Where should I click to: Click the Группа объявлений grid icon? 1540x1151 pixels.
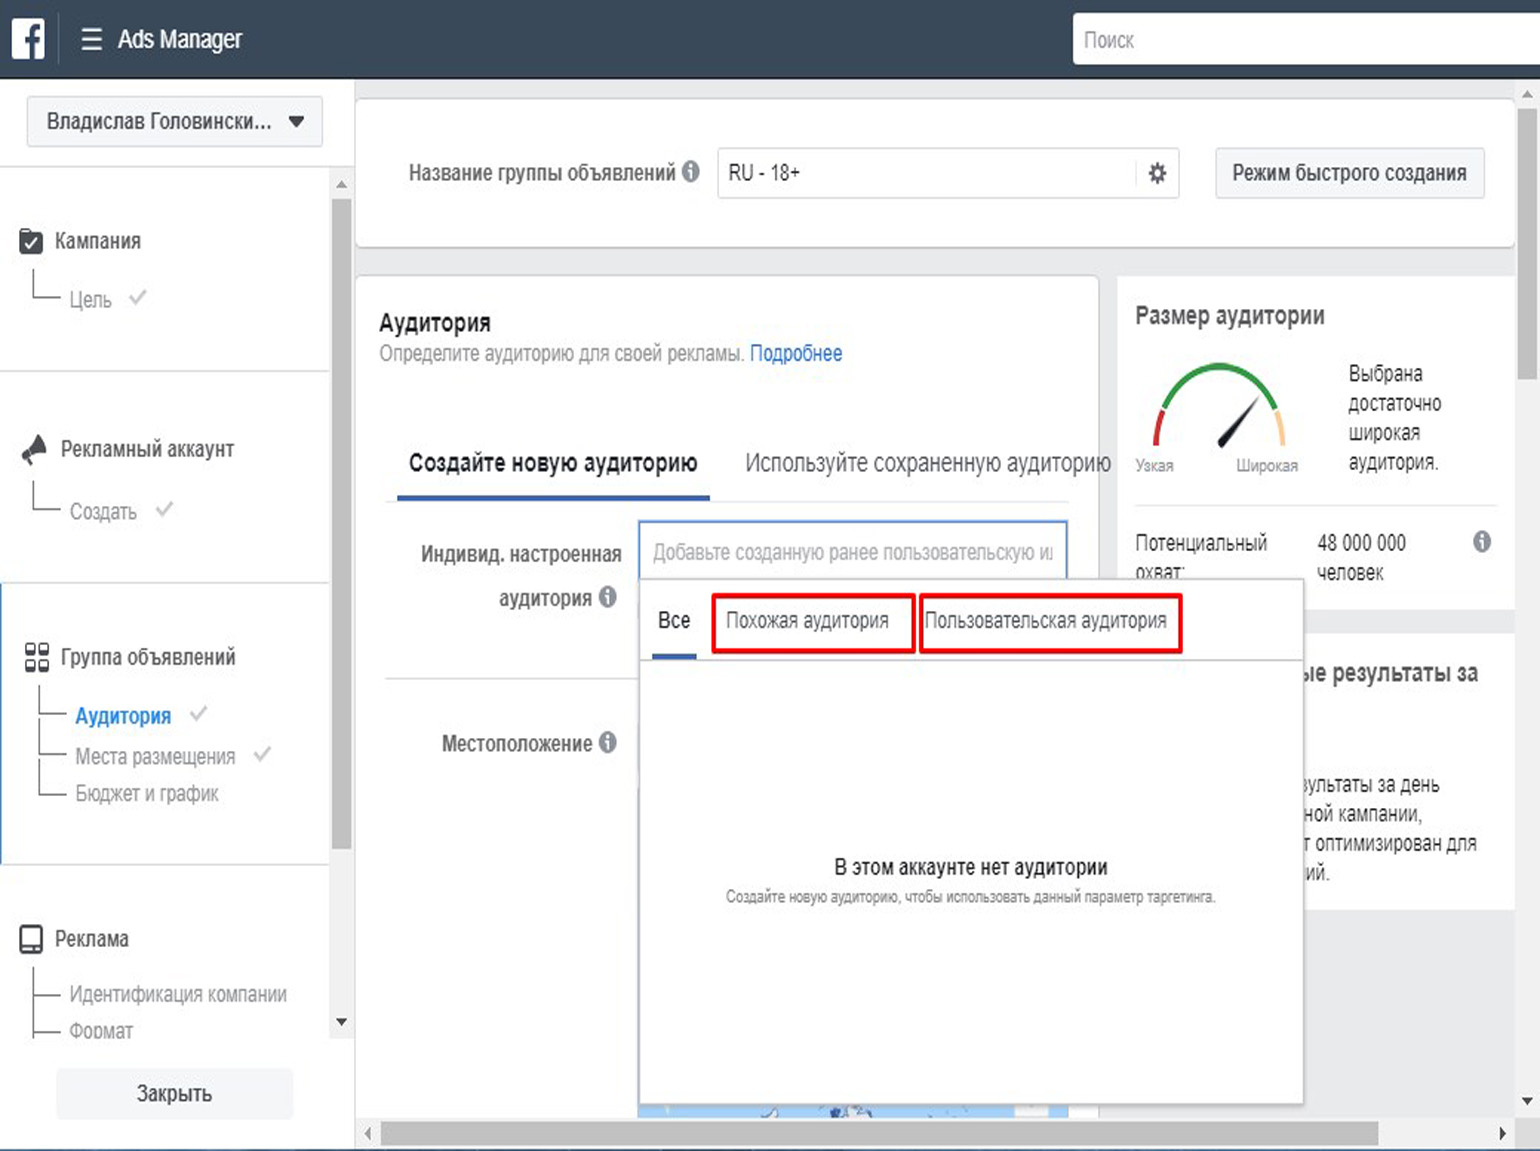pos(36,657)
